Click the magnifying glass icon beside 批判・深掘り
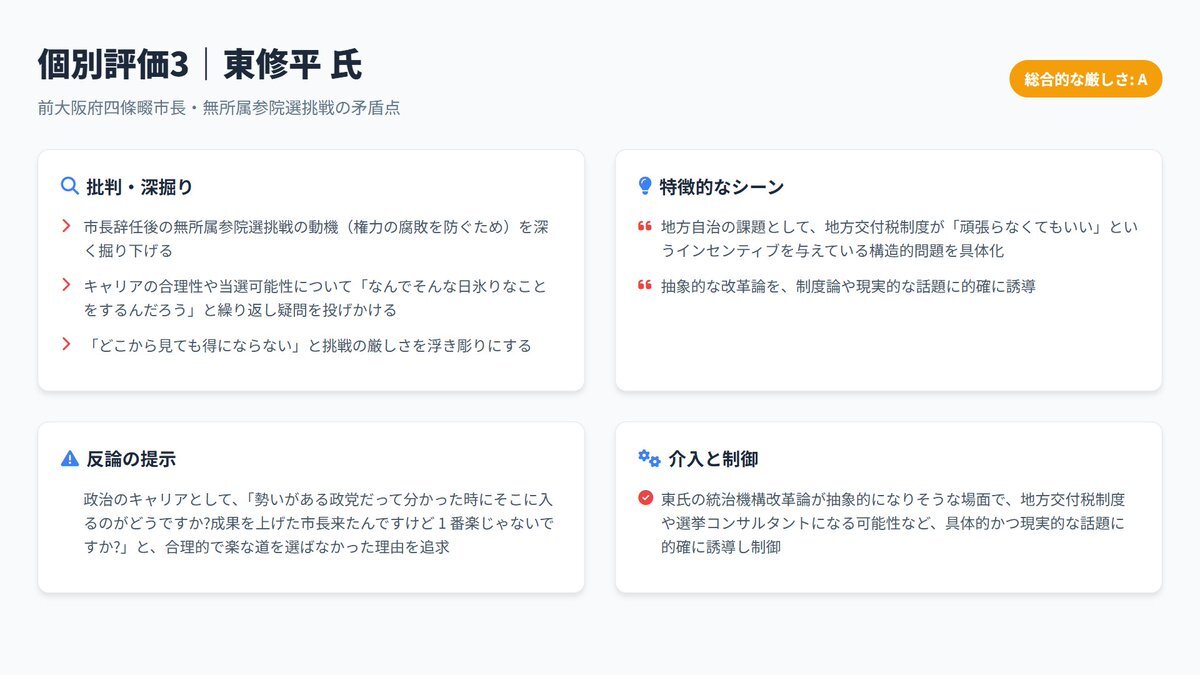 pyautogui.click(x=69, y=186)
